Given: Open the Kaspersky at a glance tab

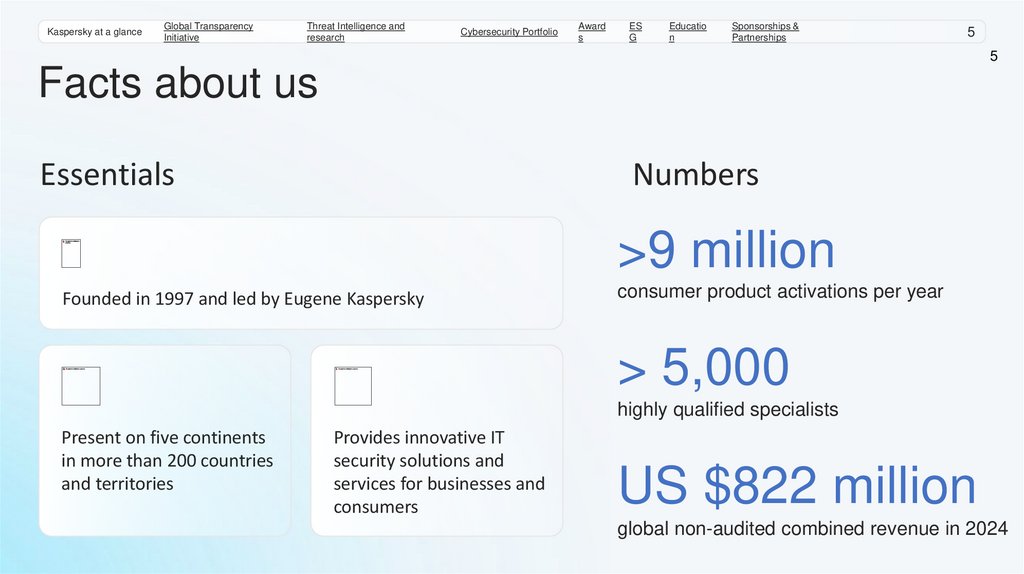Looking at the screenshot, I should point(94,32).
